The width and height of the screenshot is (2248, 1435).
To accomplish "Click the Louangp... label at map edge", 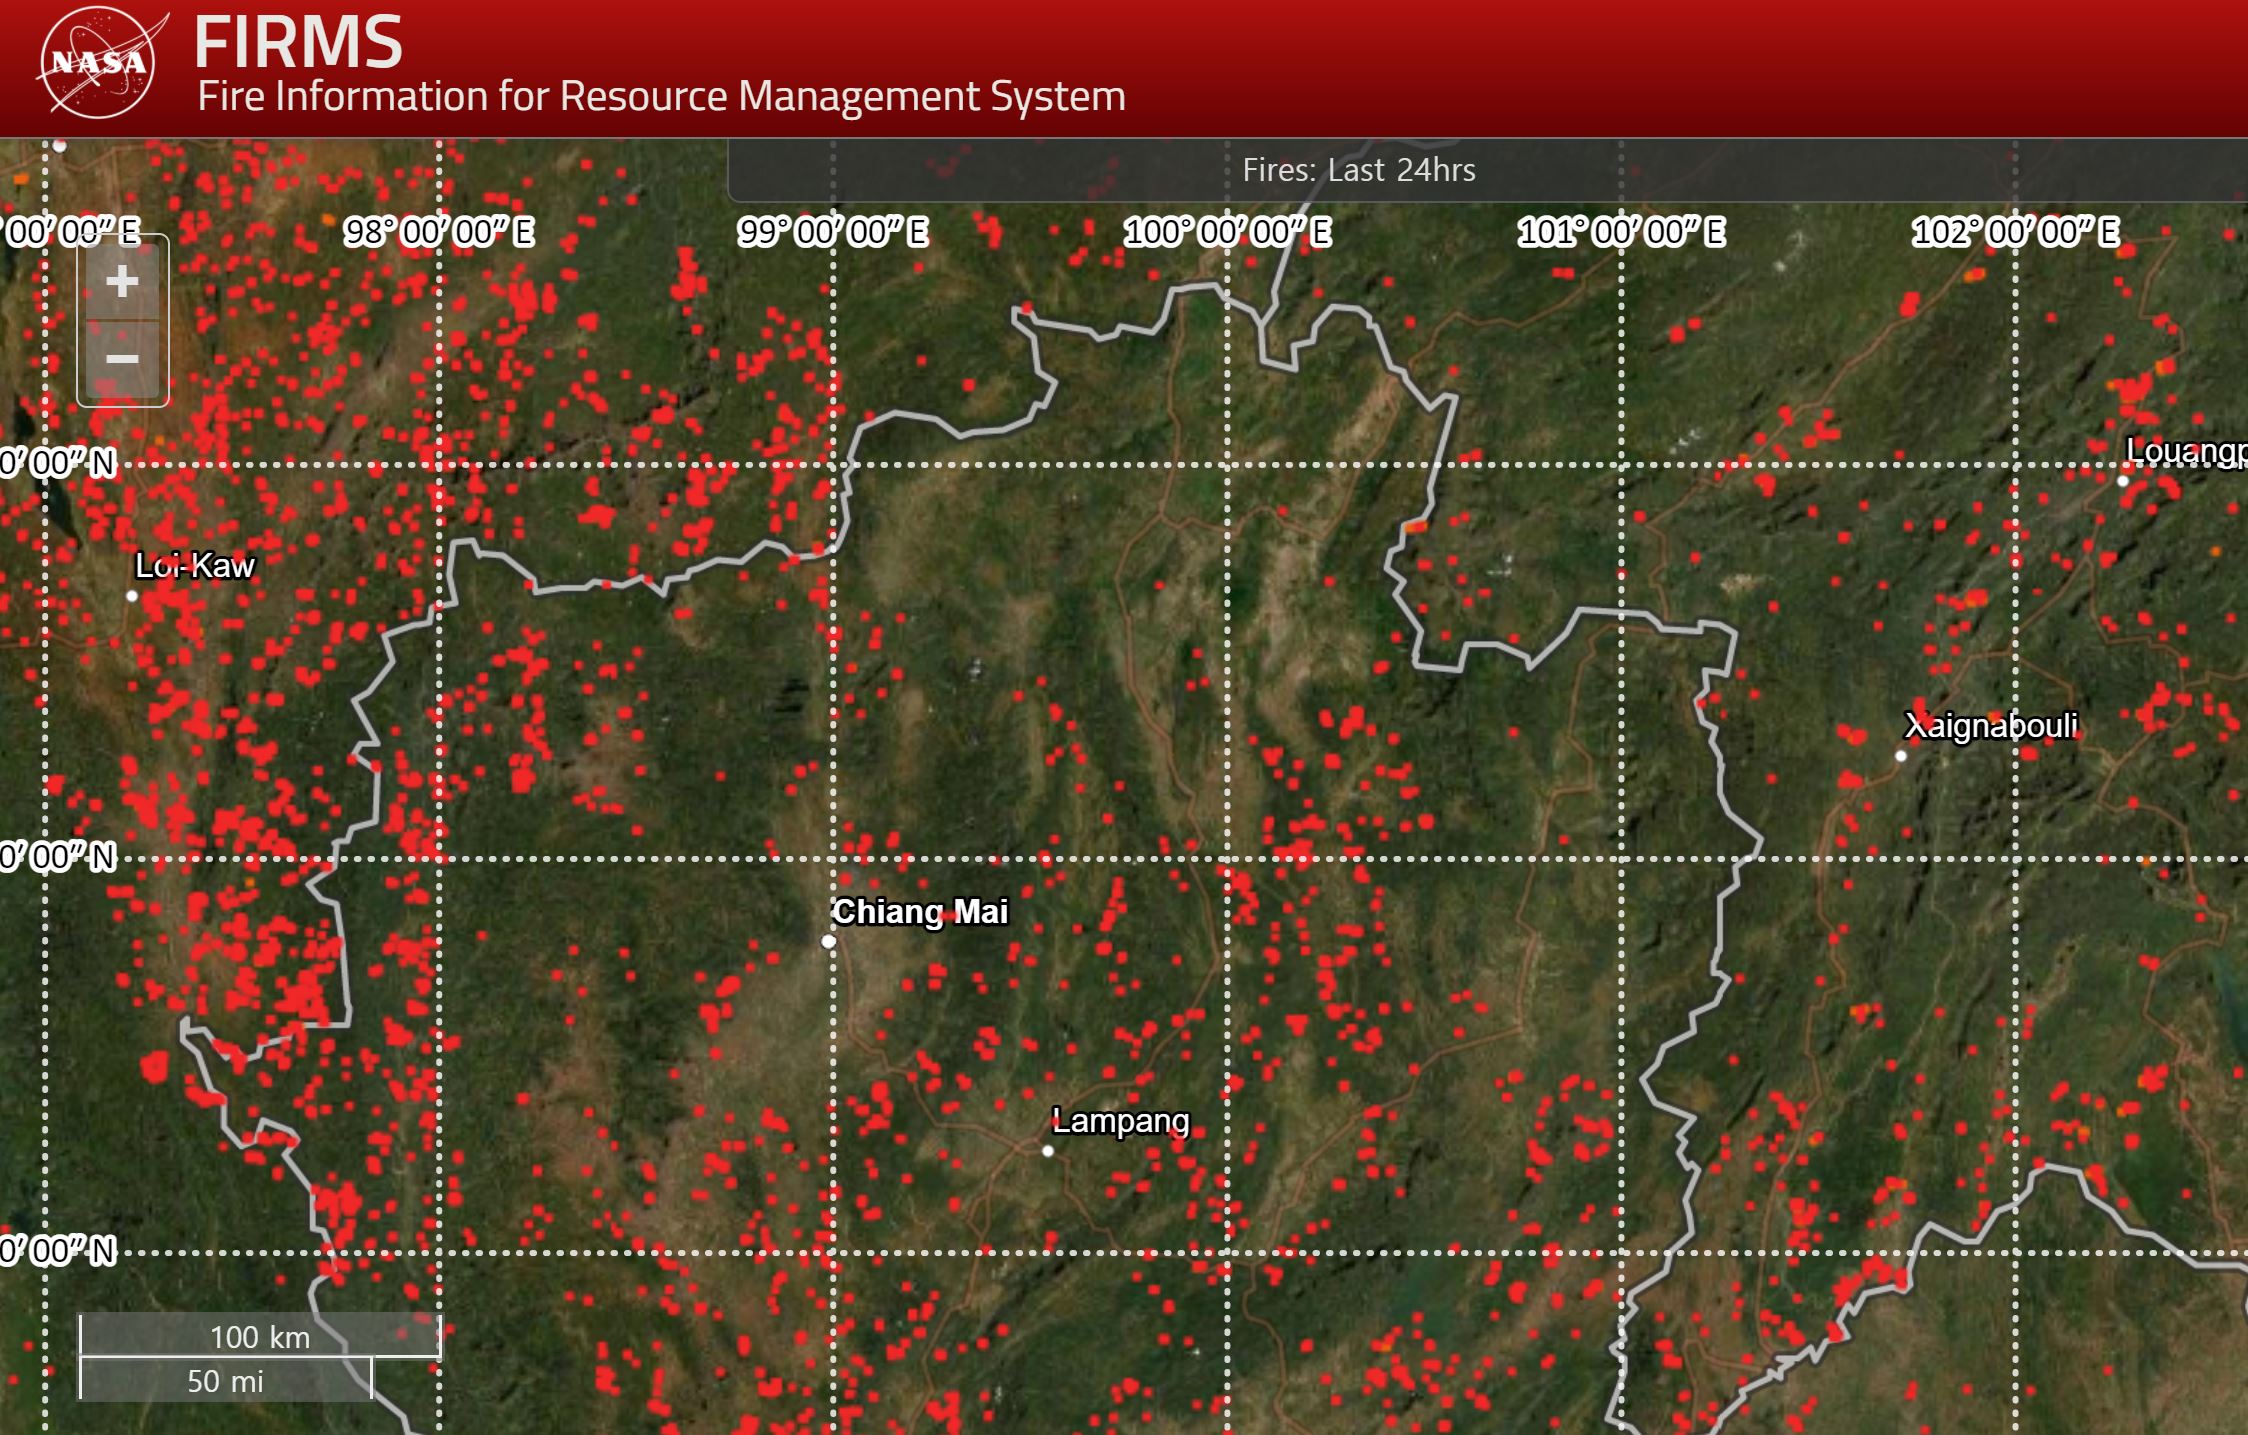I will (2186, 451).
